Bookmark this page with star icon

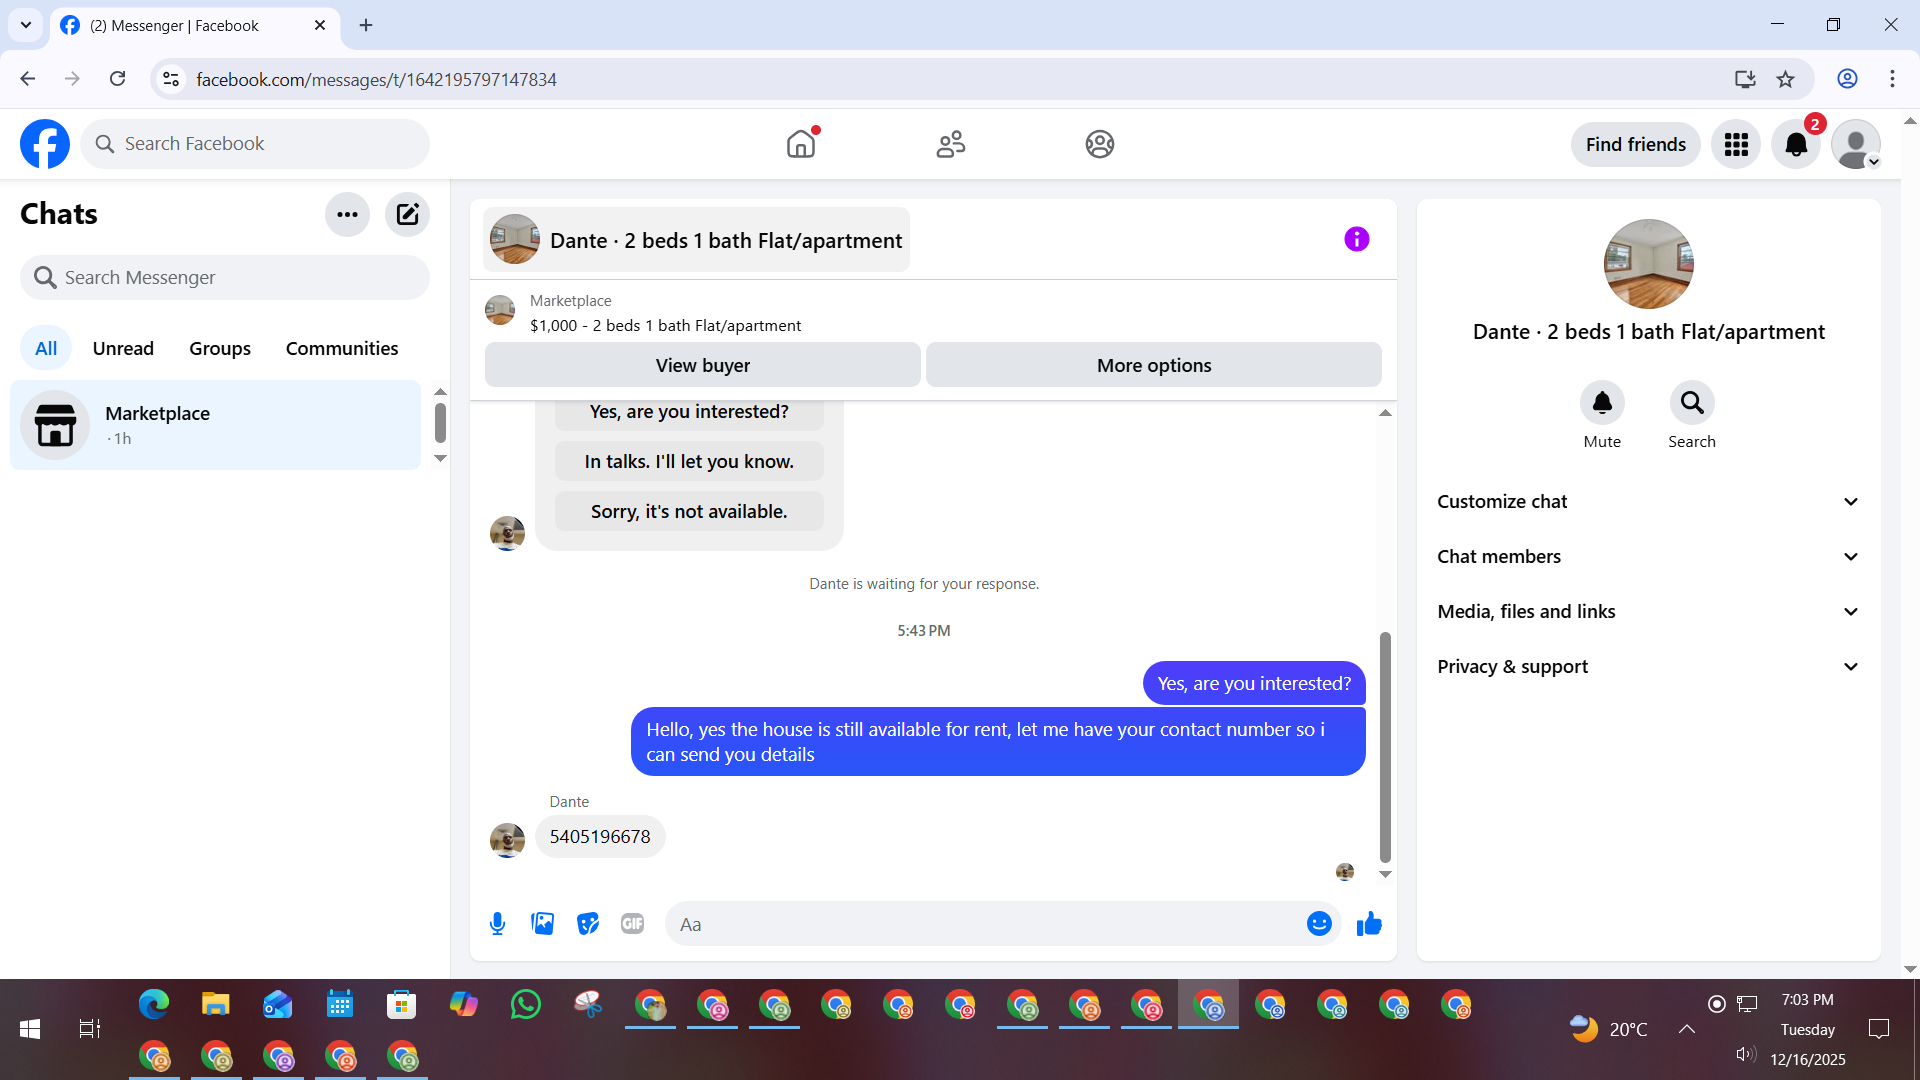[1785, 79]
